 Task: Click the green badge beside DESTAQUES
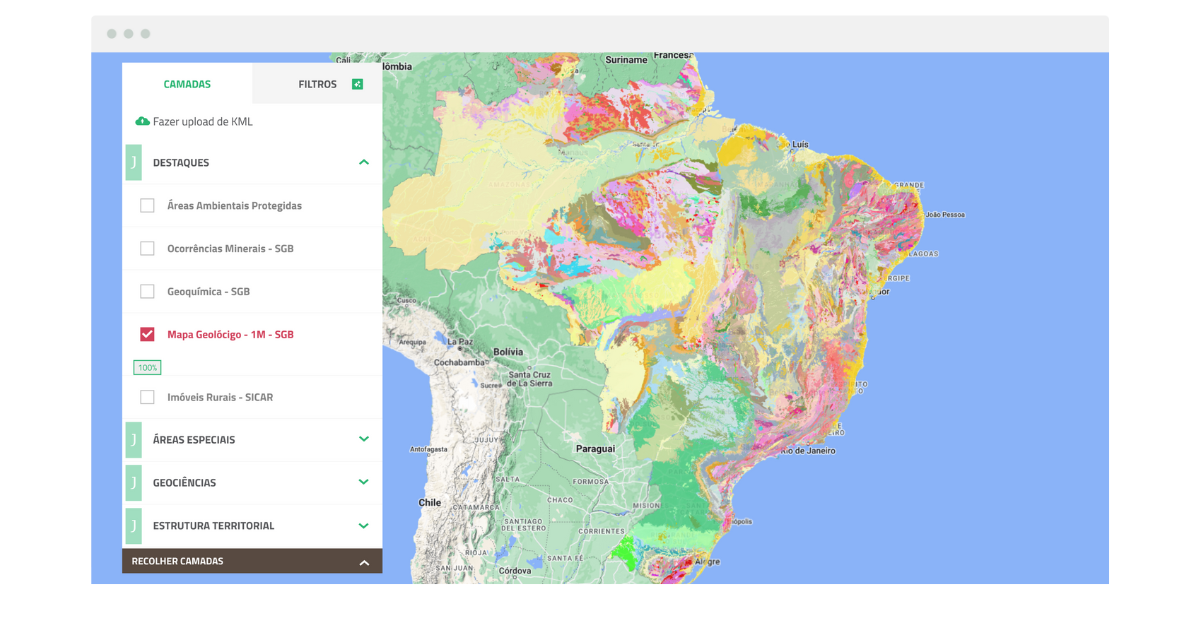point(133,162)
